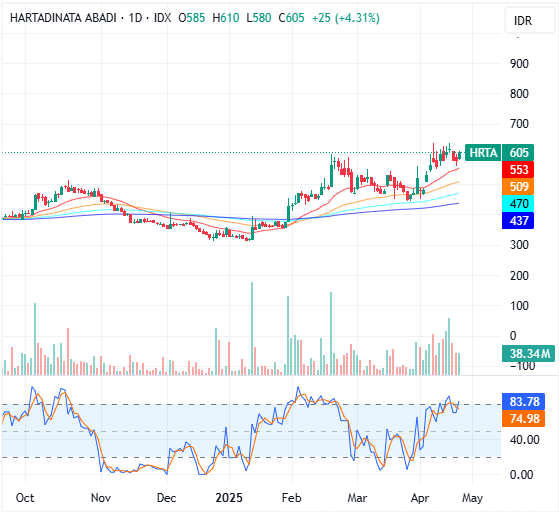Click the IDX exchange label

162,18
